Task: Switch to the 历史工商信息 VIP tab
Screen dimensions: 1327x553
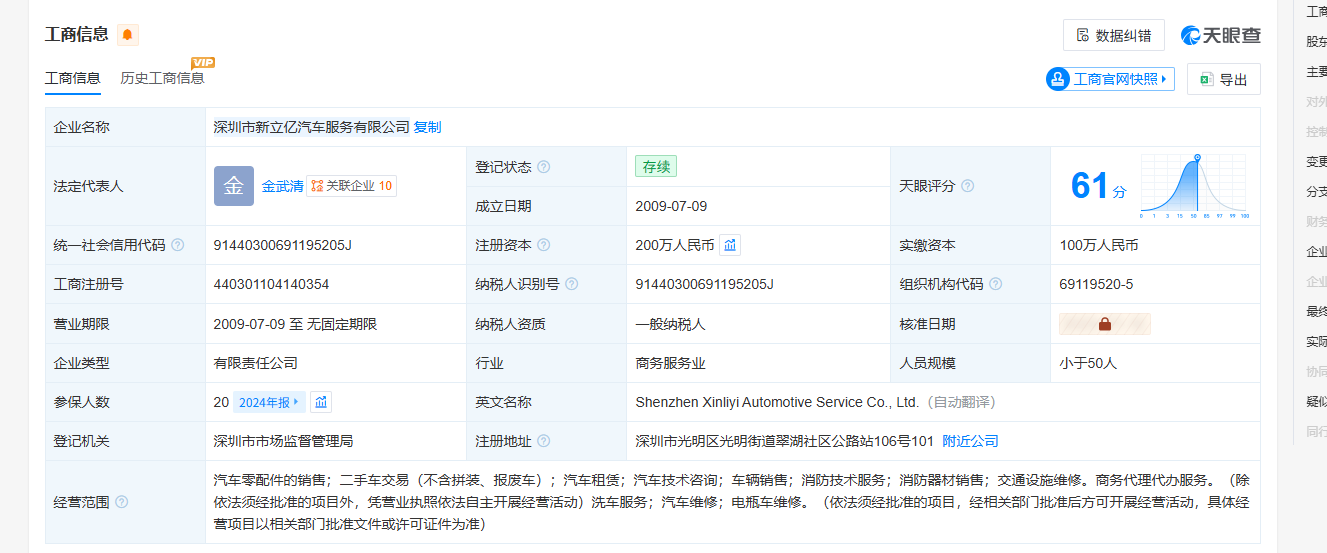Action: tap(162, 78)
